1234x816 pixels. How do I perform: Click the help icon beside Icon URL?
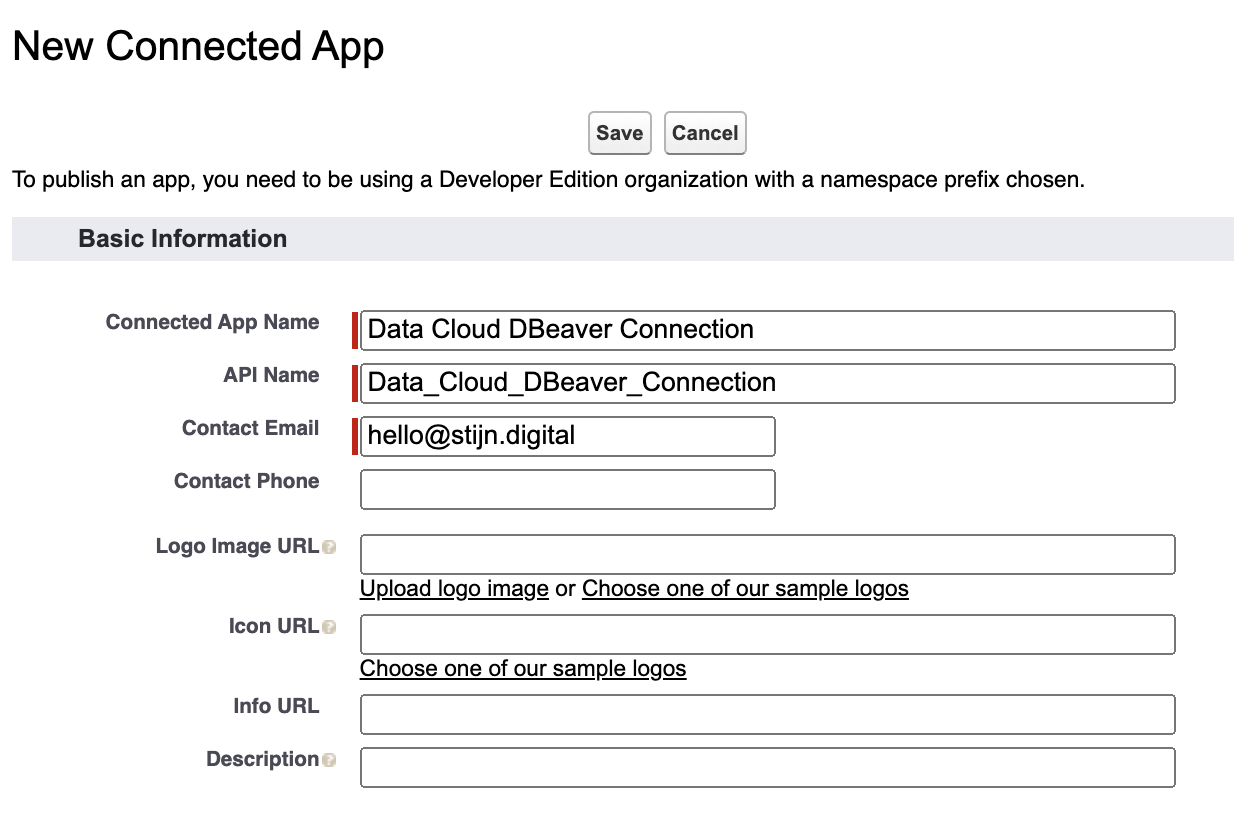(x=329, y=628)
